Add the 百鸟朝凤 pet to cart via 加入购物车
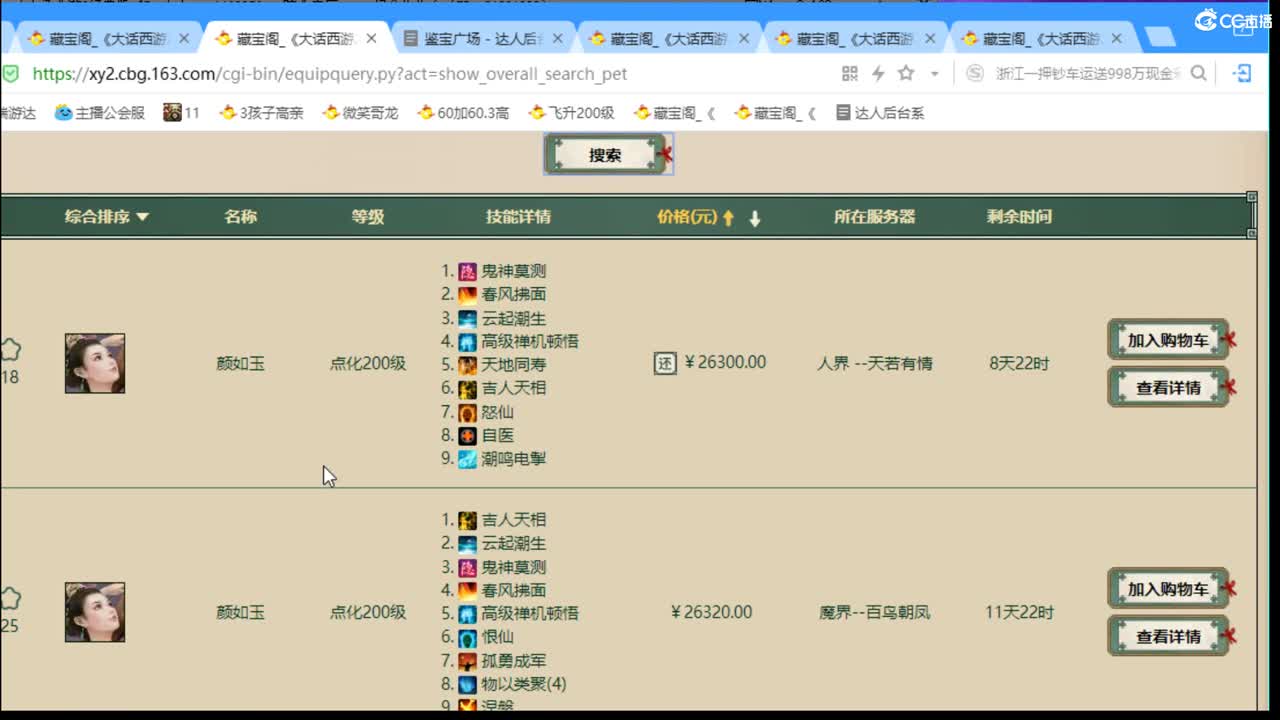Viewport: 1280px width, 720px height. click(1168, 589)
